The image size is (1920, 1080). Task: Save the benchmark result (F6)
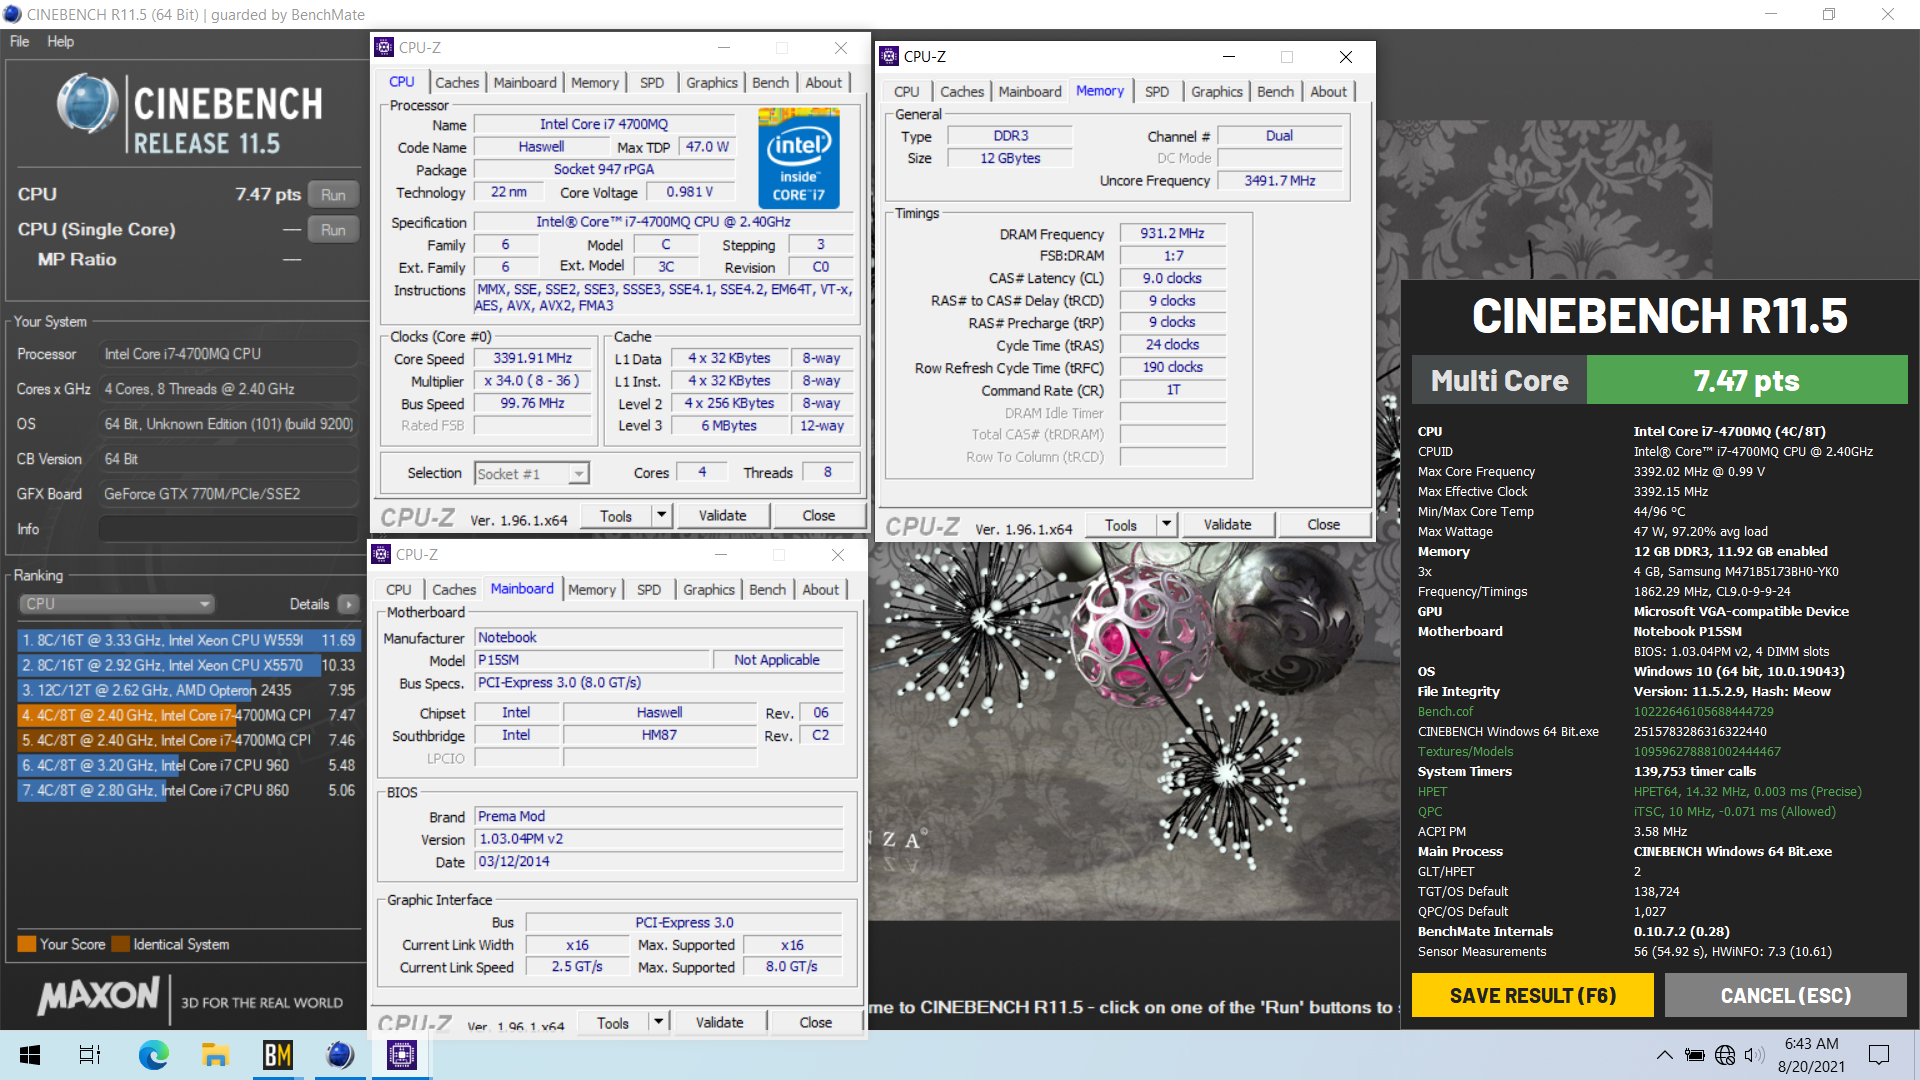click(x=1532, y=996)
